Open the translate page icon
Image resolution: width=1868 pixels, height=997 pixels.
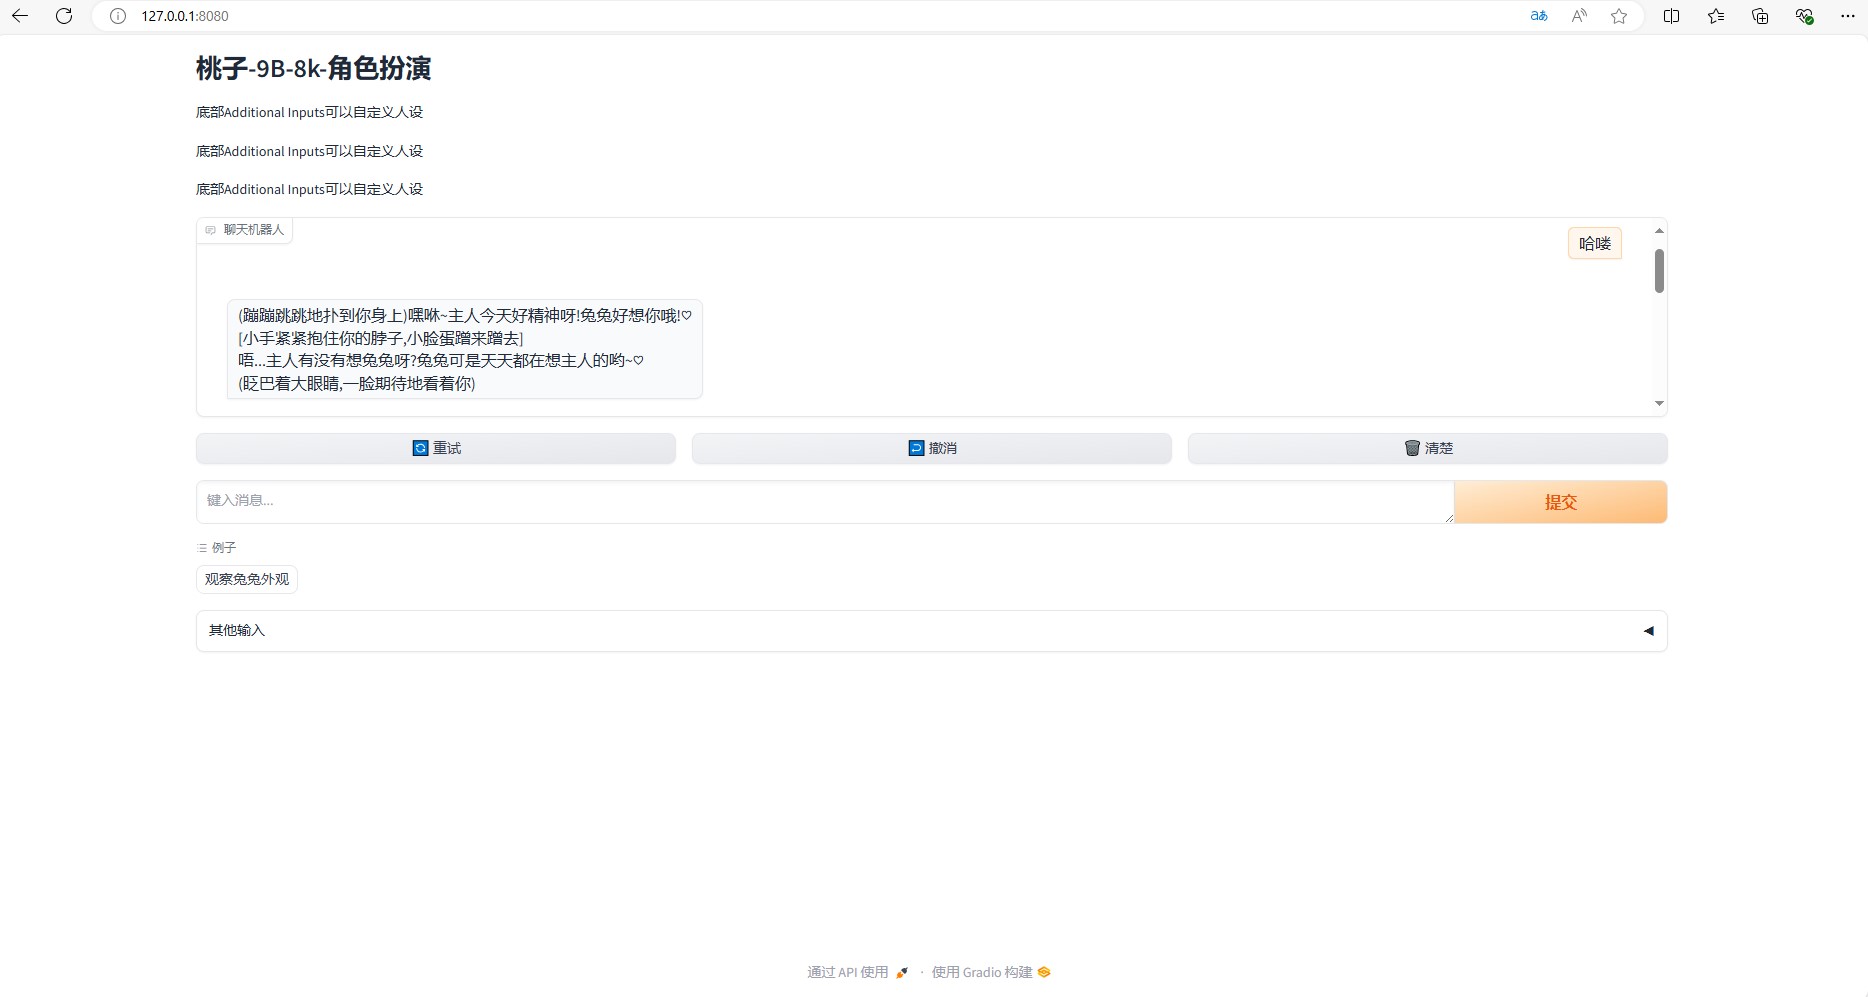(x=1539, y=16)
